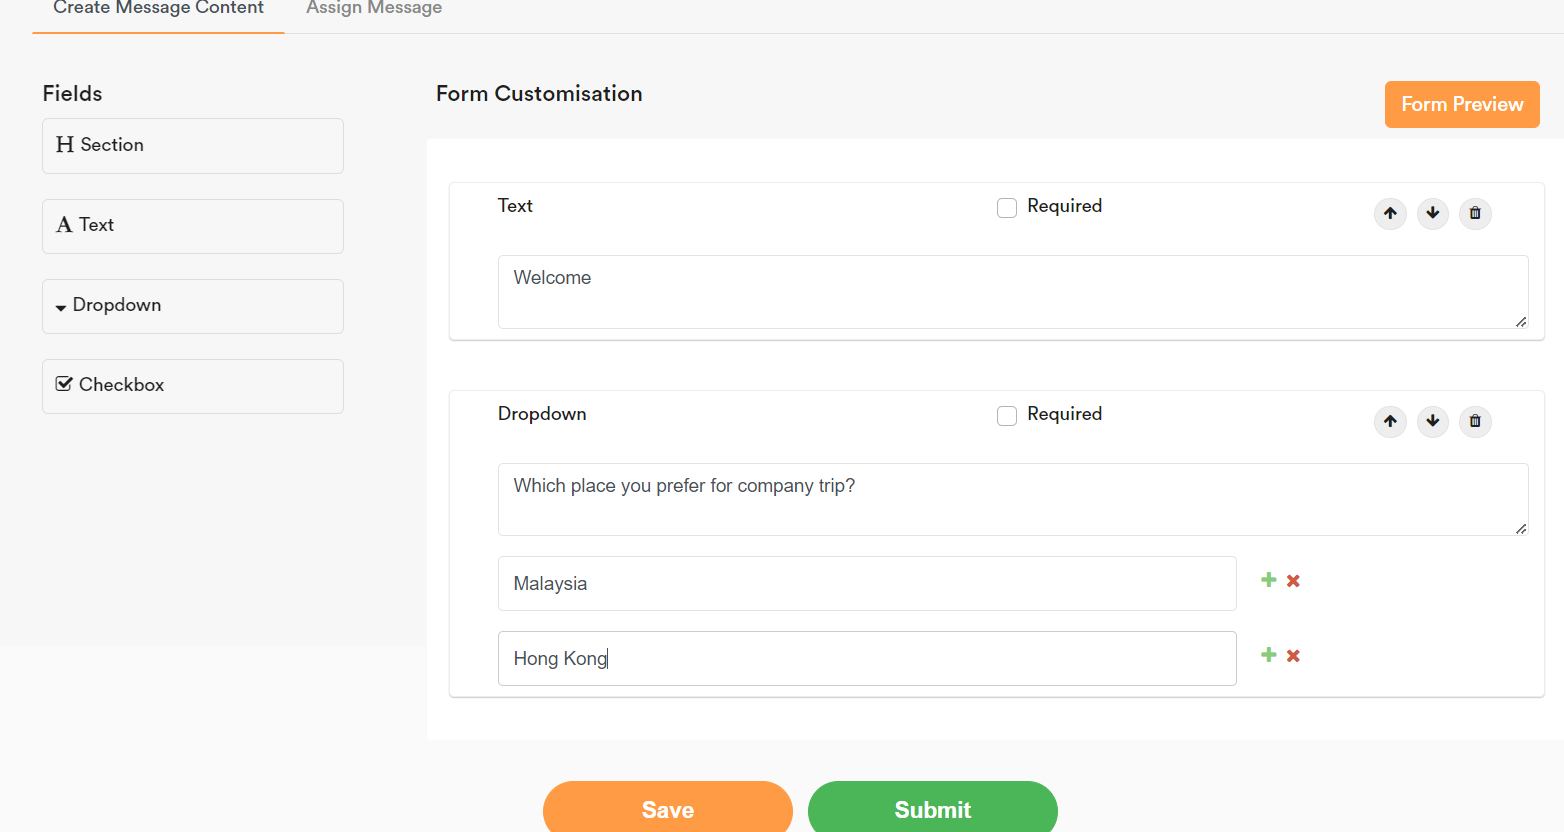1564x832 pixels.
Task: Delete the Text field via trash icon
Action: point(1475,213)
